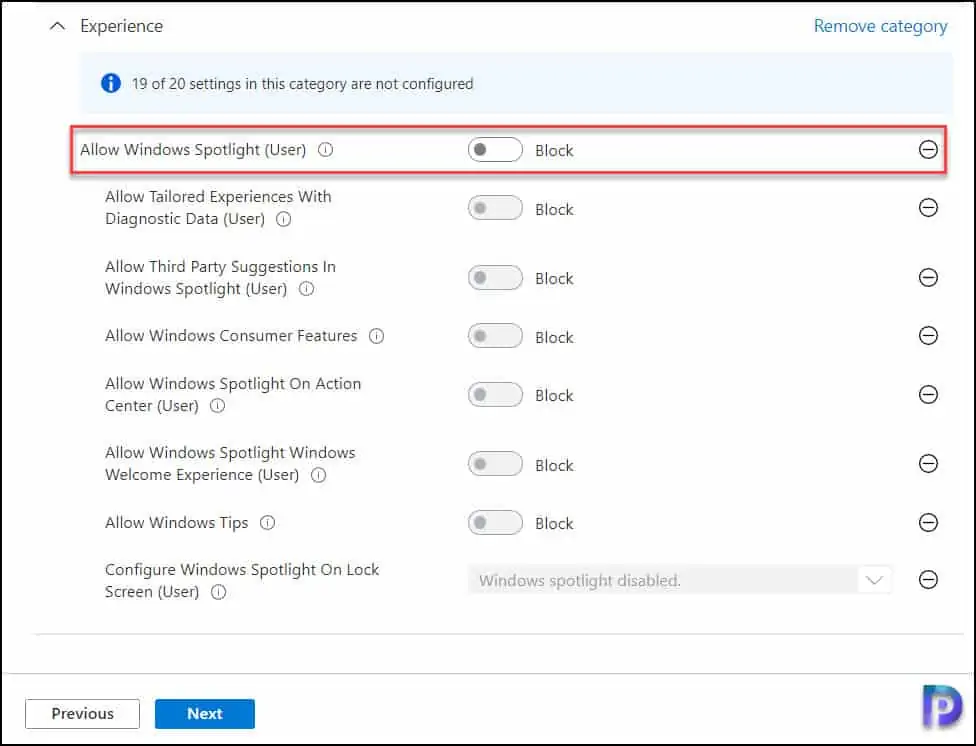Open Configure Windows Spotlight On Lock Screen dropdown
The image size is (976, 746).
pos(680,580)
